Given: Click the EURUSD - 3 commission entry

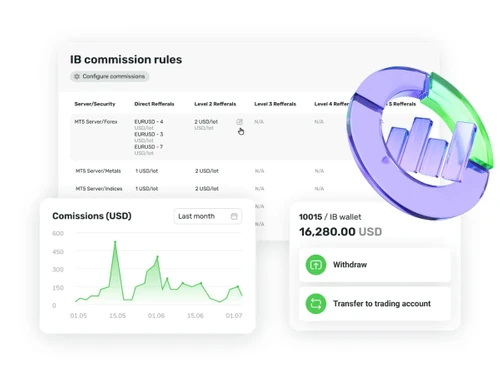Looking at the screenshot, I should pyautogui.click(x=149, y=134).
